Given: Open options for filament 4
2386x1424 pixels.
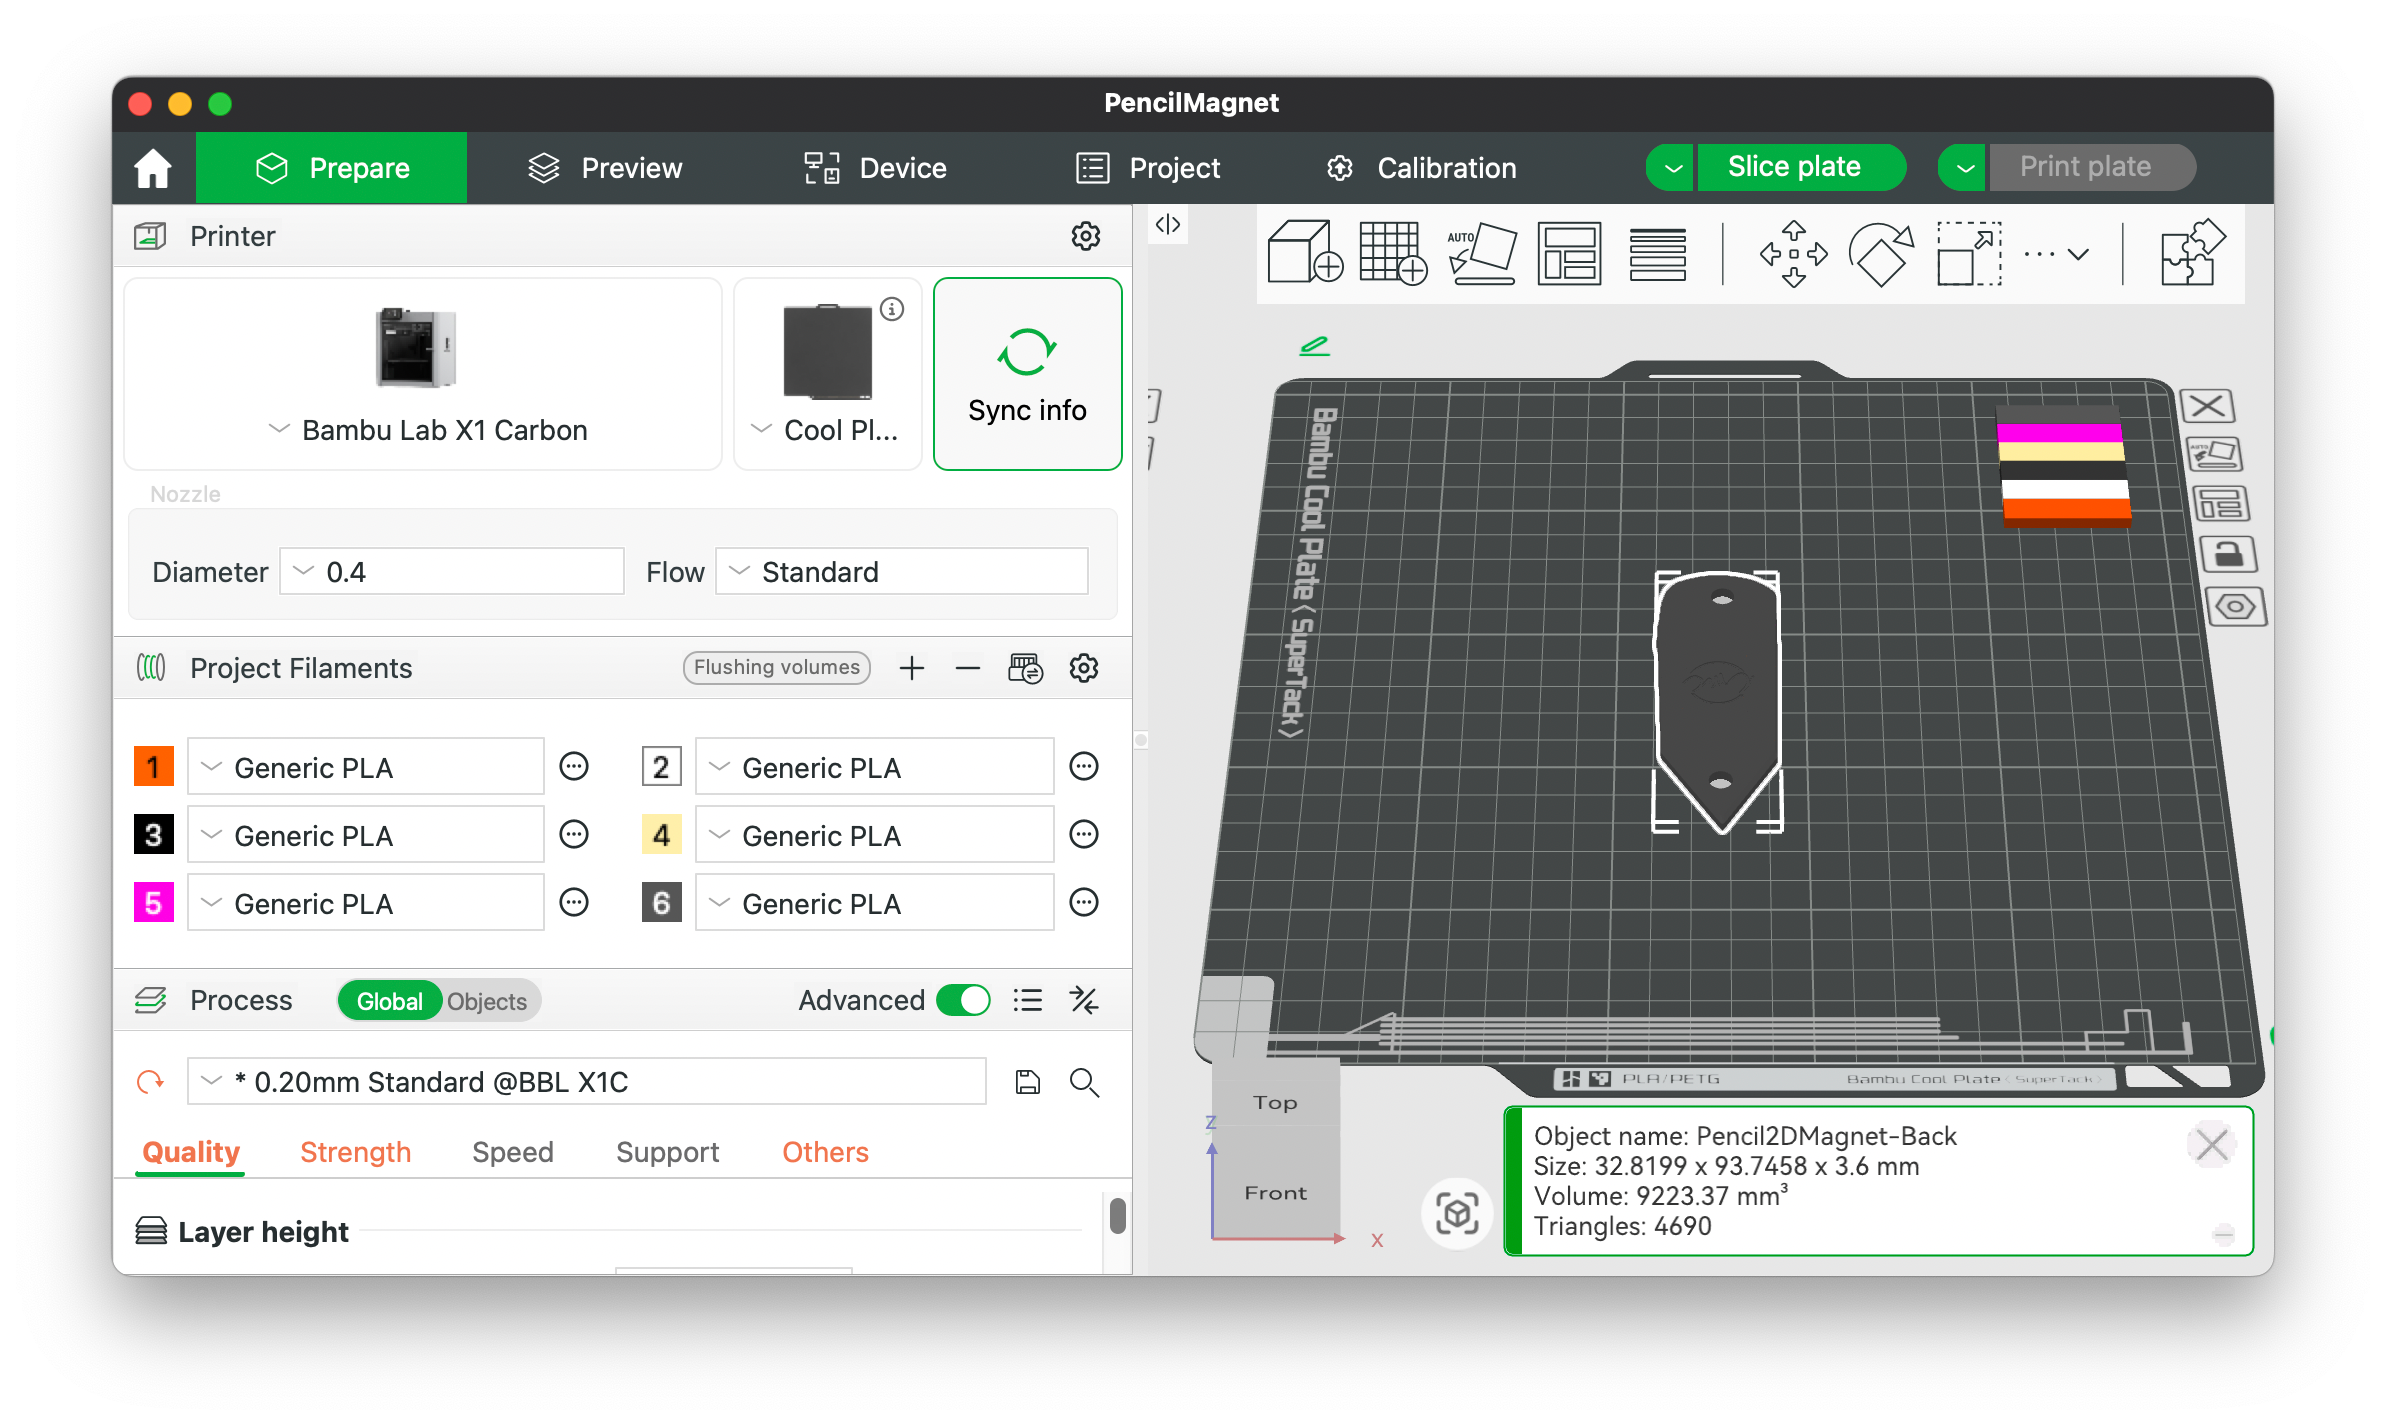Looking at the screenshot, I should pyautogui.click(x=1084, y=835).
